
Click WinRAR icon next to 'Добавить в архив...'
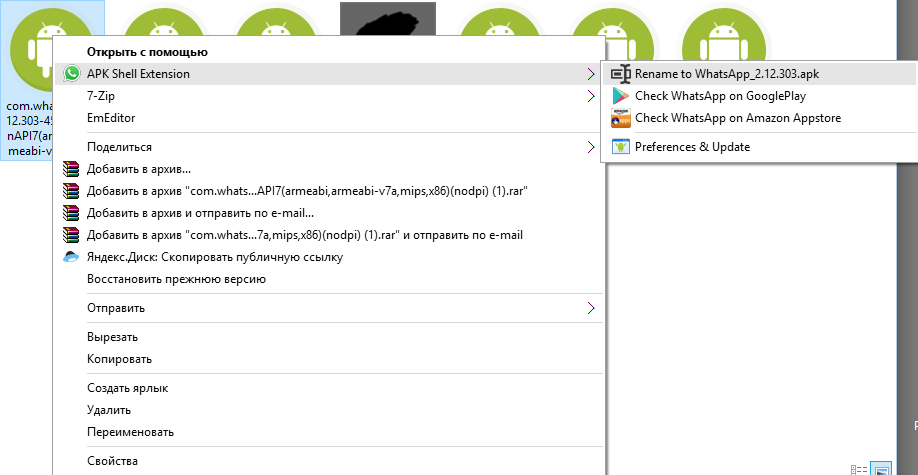click(x=71, y=169)
